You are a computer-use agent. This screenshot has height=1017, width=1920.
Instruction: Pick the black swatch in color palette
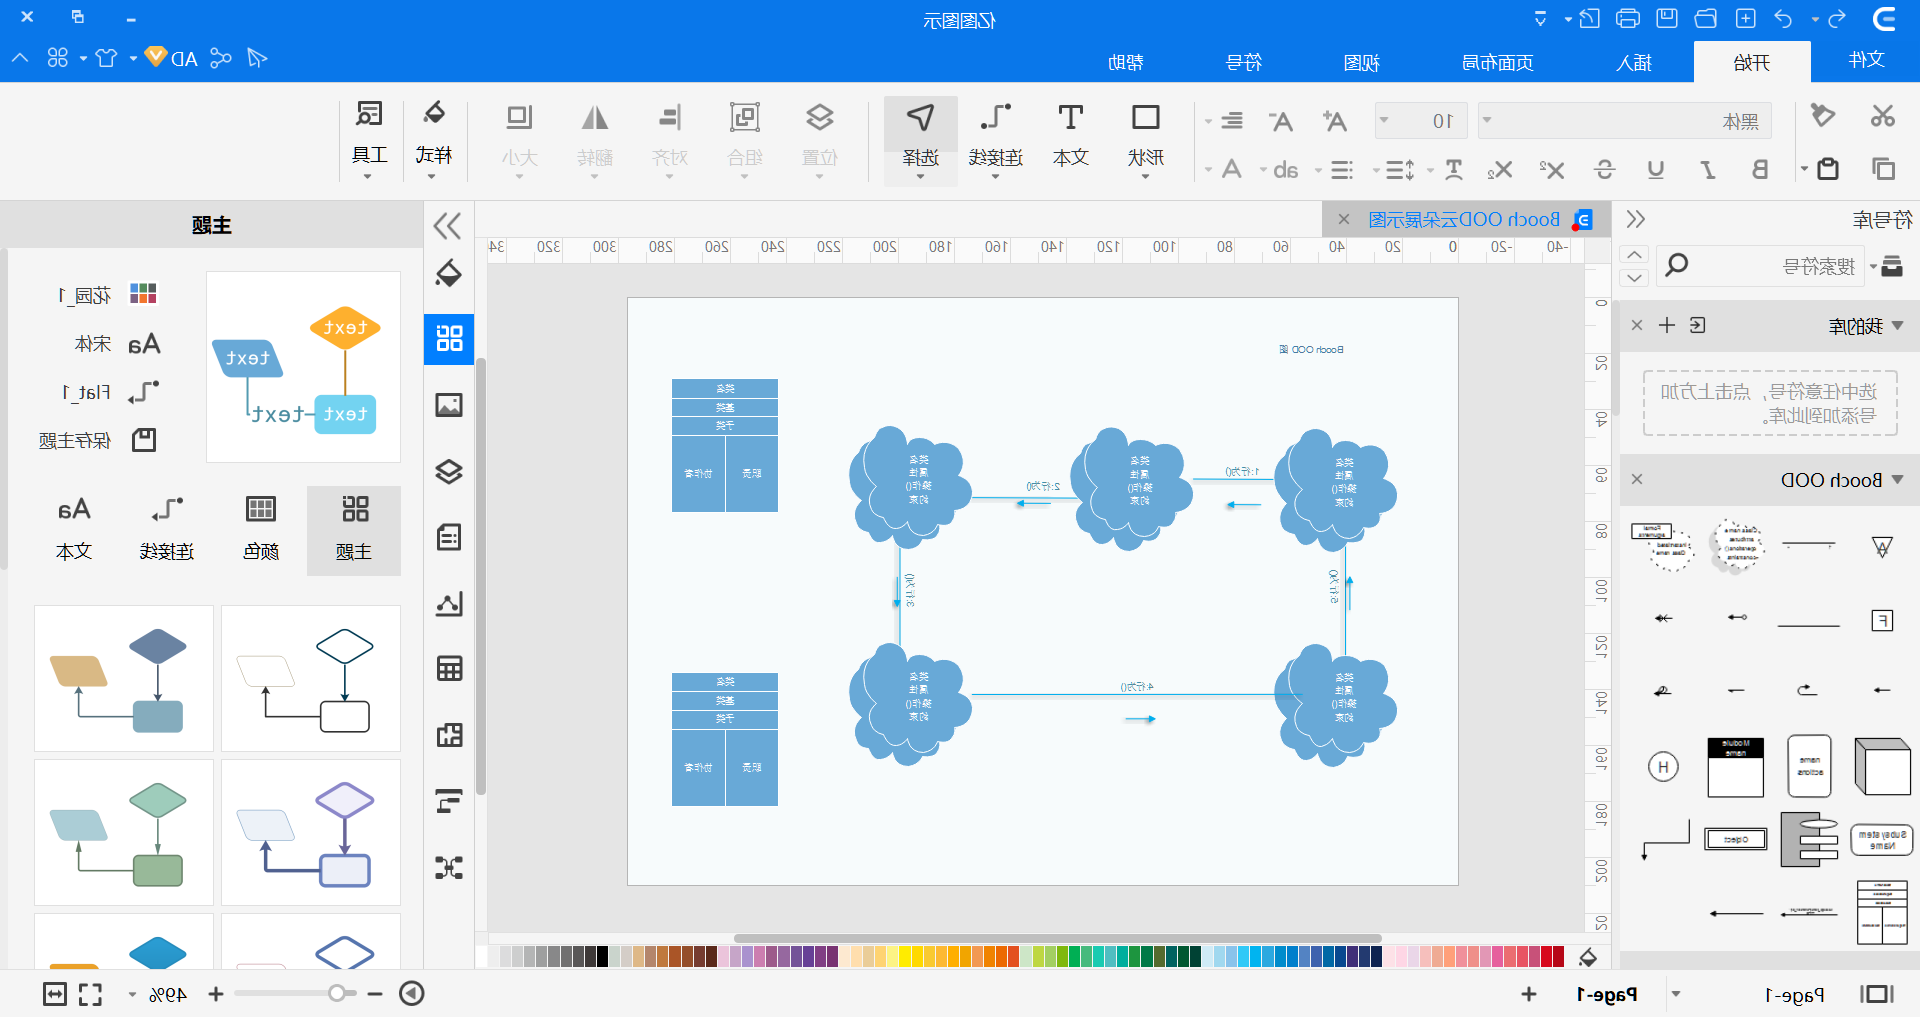602,957
